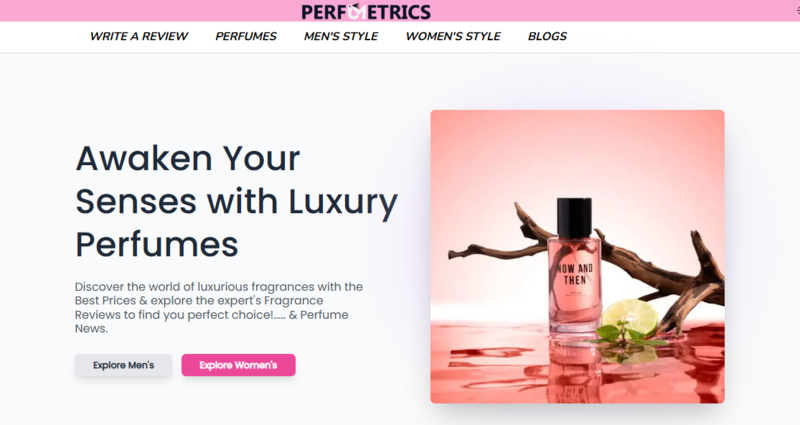Screen dimensions: 800x425
Task: Click the Perfometrics logo in header
Action: (366, 11)
